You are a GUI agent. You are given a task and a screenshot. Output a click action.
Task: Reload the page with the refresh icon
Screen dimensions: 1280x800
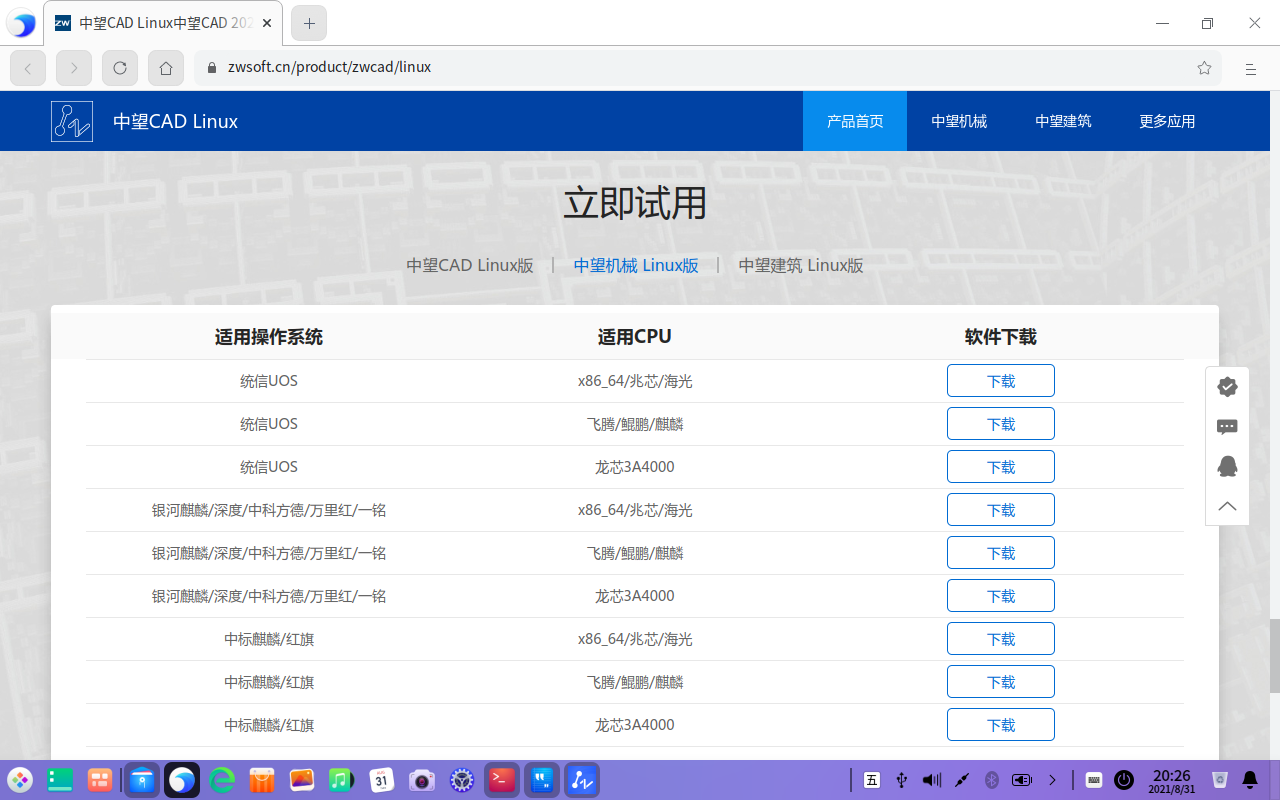coord(120,68)
